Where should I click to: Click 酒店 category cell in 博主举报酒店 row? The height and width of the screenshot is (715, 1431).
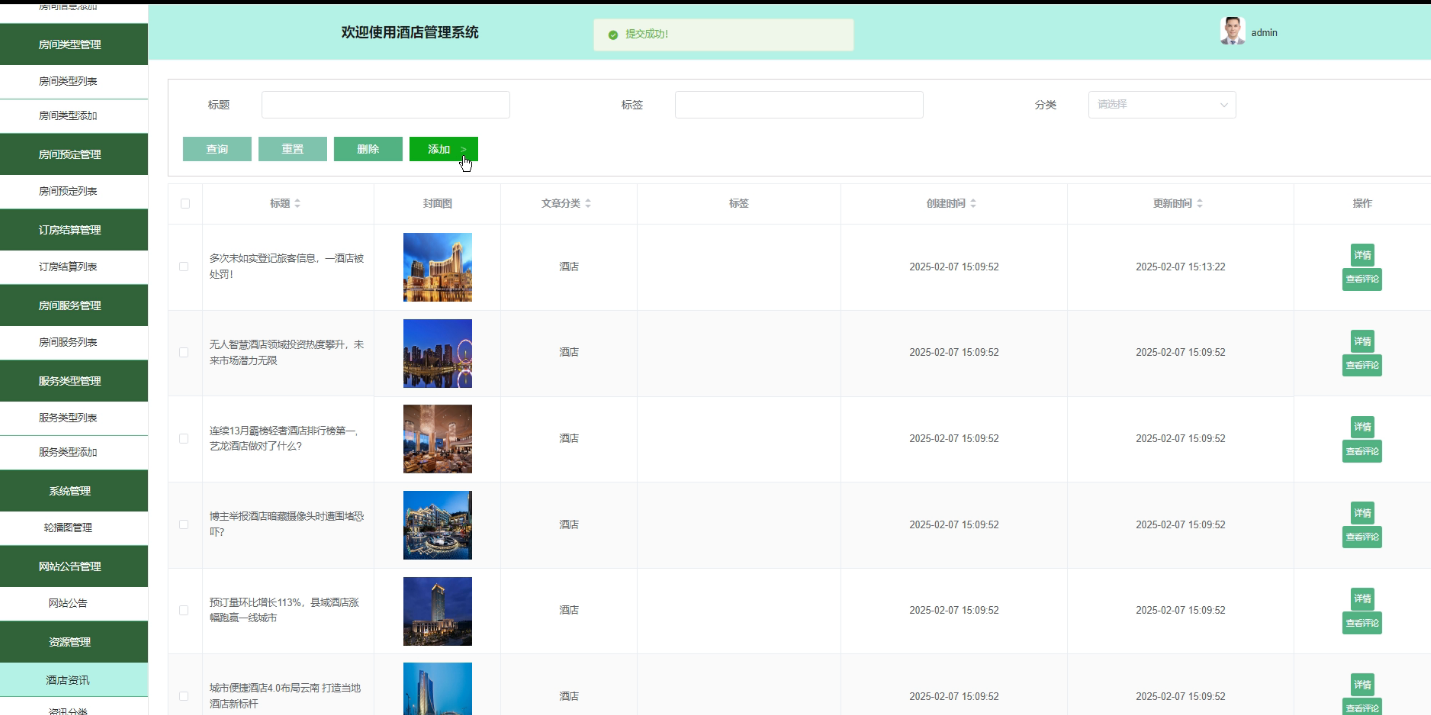(569, 524)
